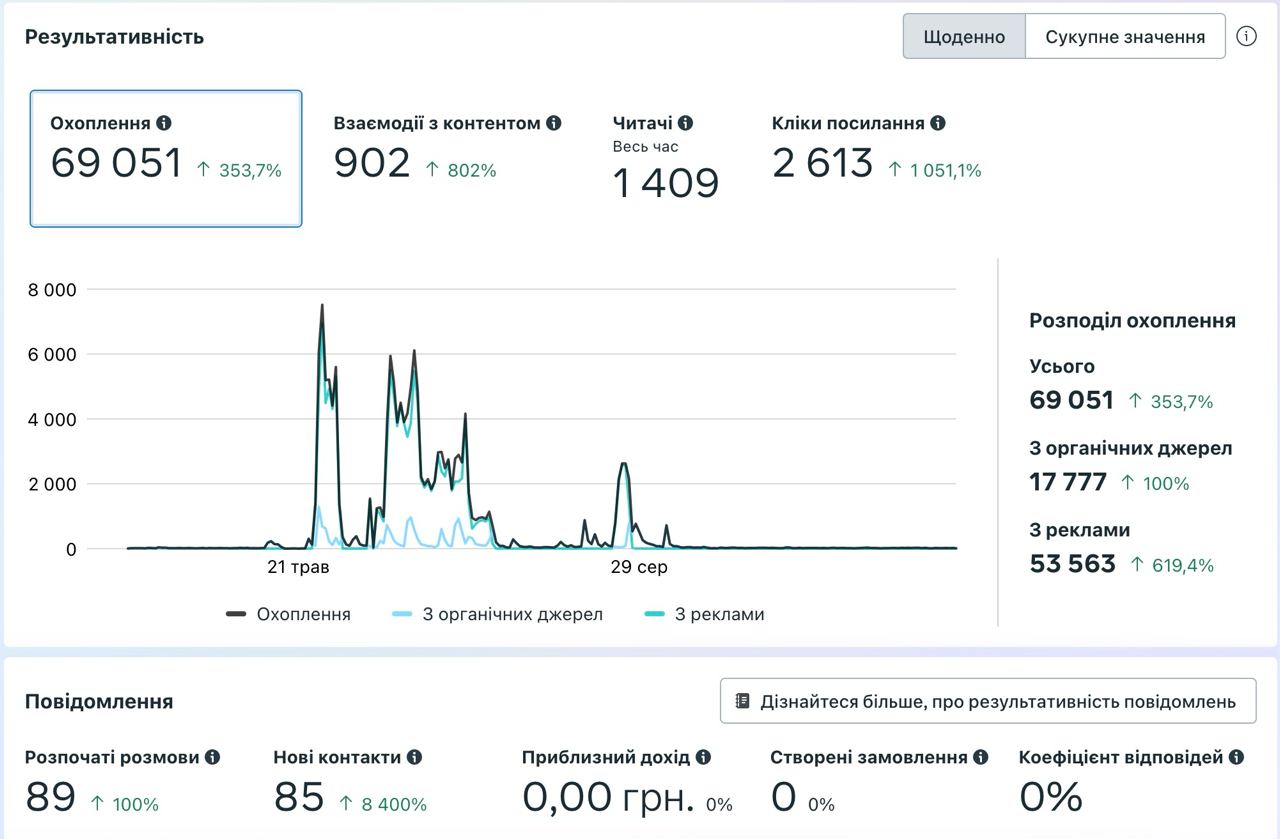The image size is (1280, 839).
Task: Click the 17 777 organic reach value
Action: pos(1068,482)
